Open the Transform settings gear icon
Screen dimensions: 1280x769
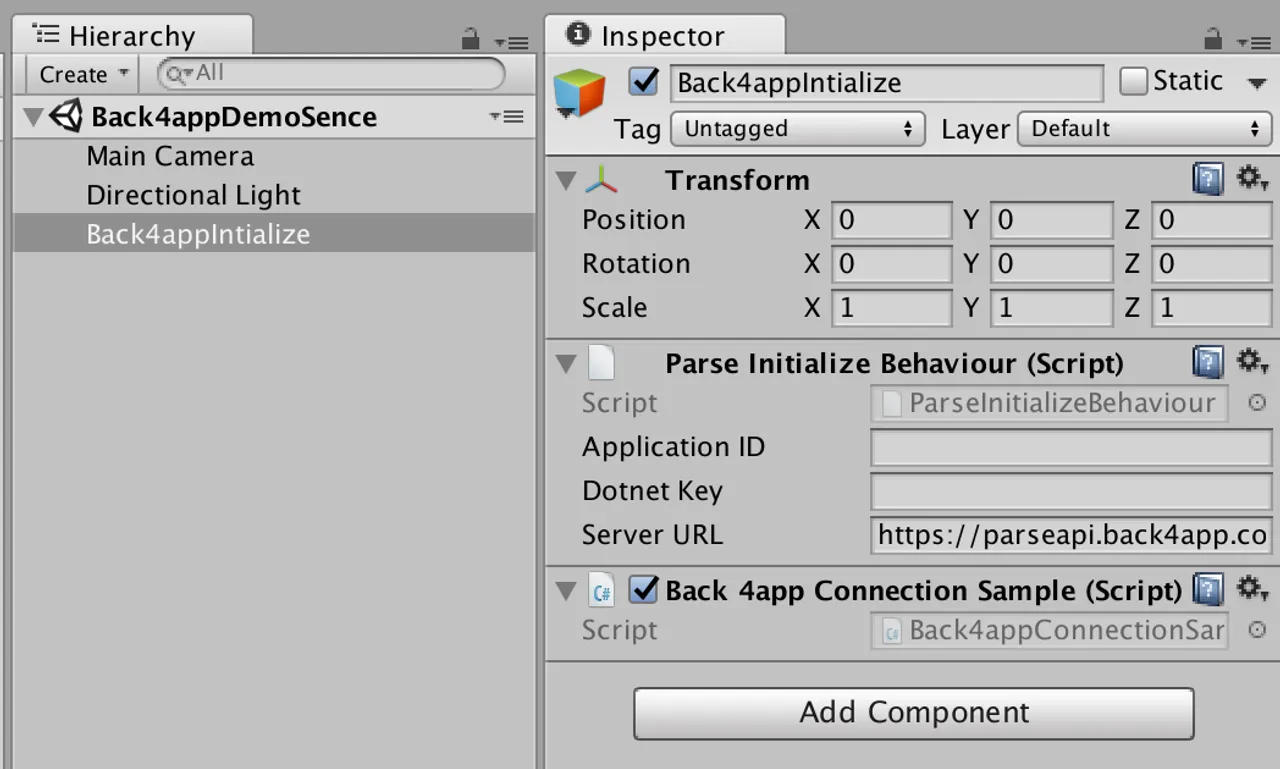tap(1252, 178)
